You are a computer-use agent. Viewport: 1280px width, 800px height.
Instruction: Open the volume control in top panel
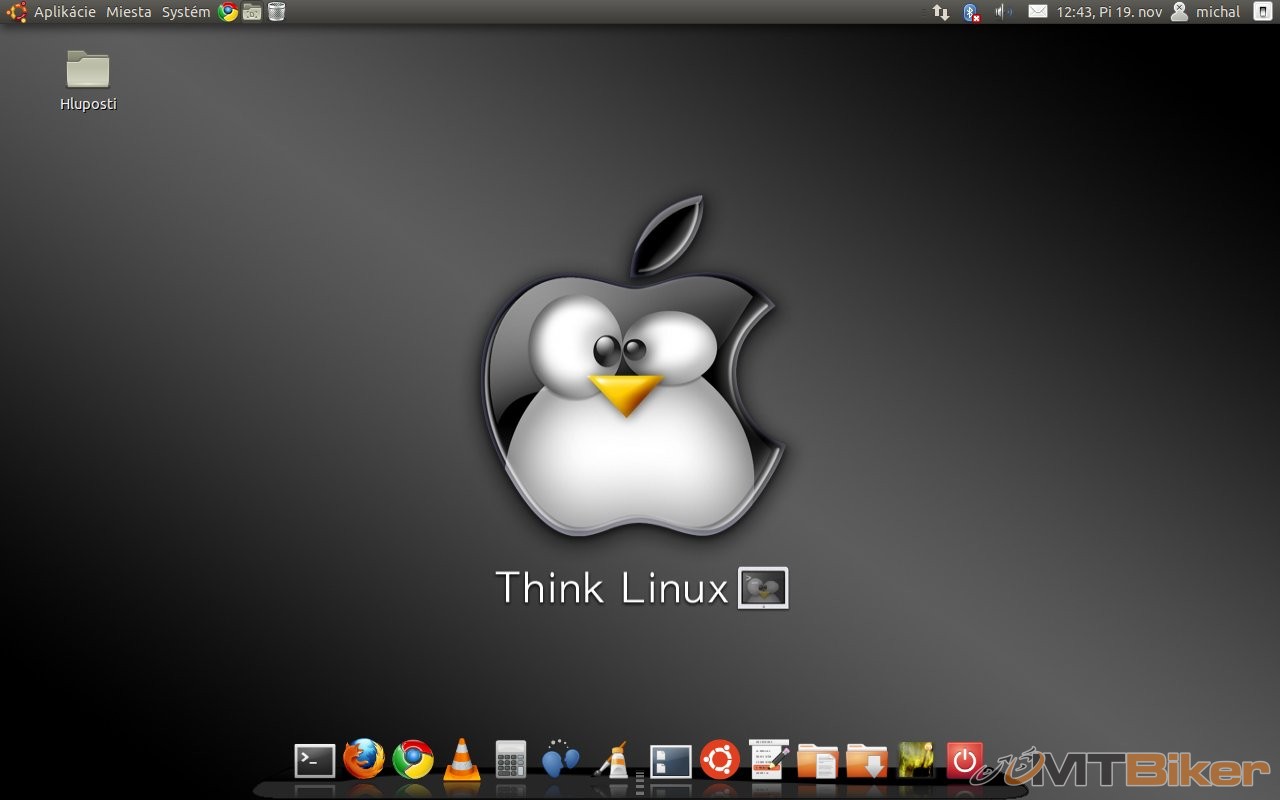(x=1003, y=12)
